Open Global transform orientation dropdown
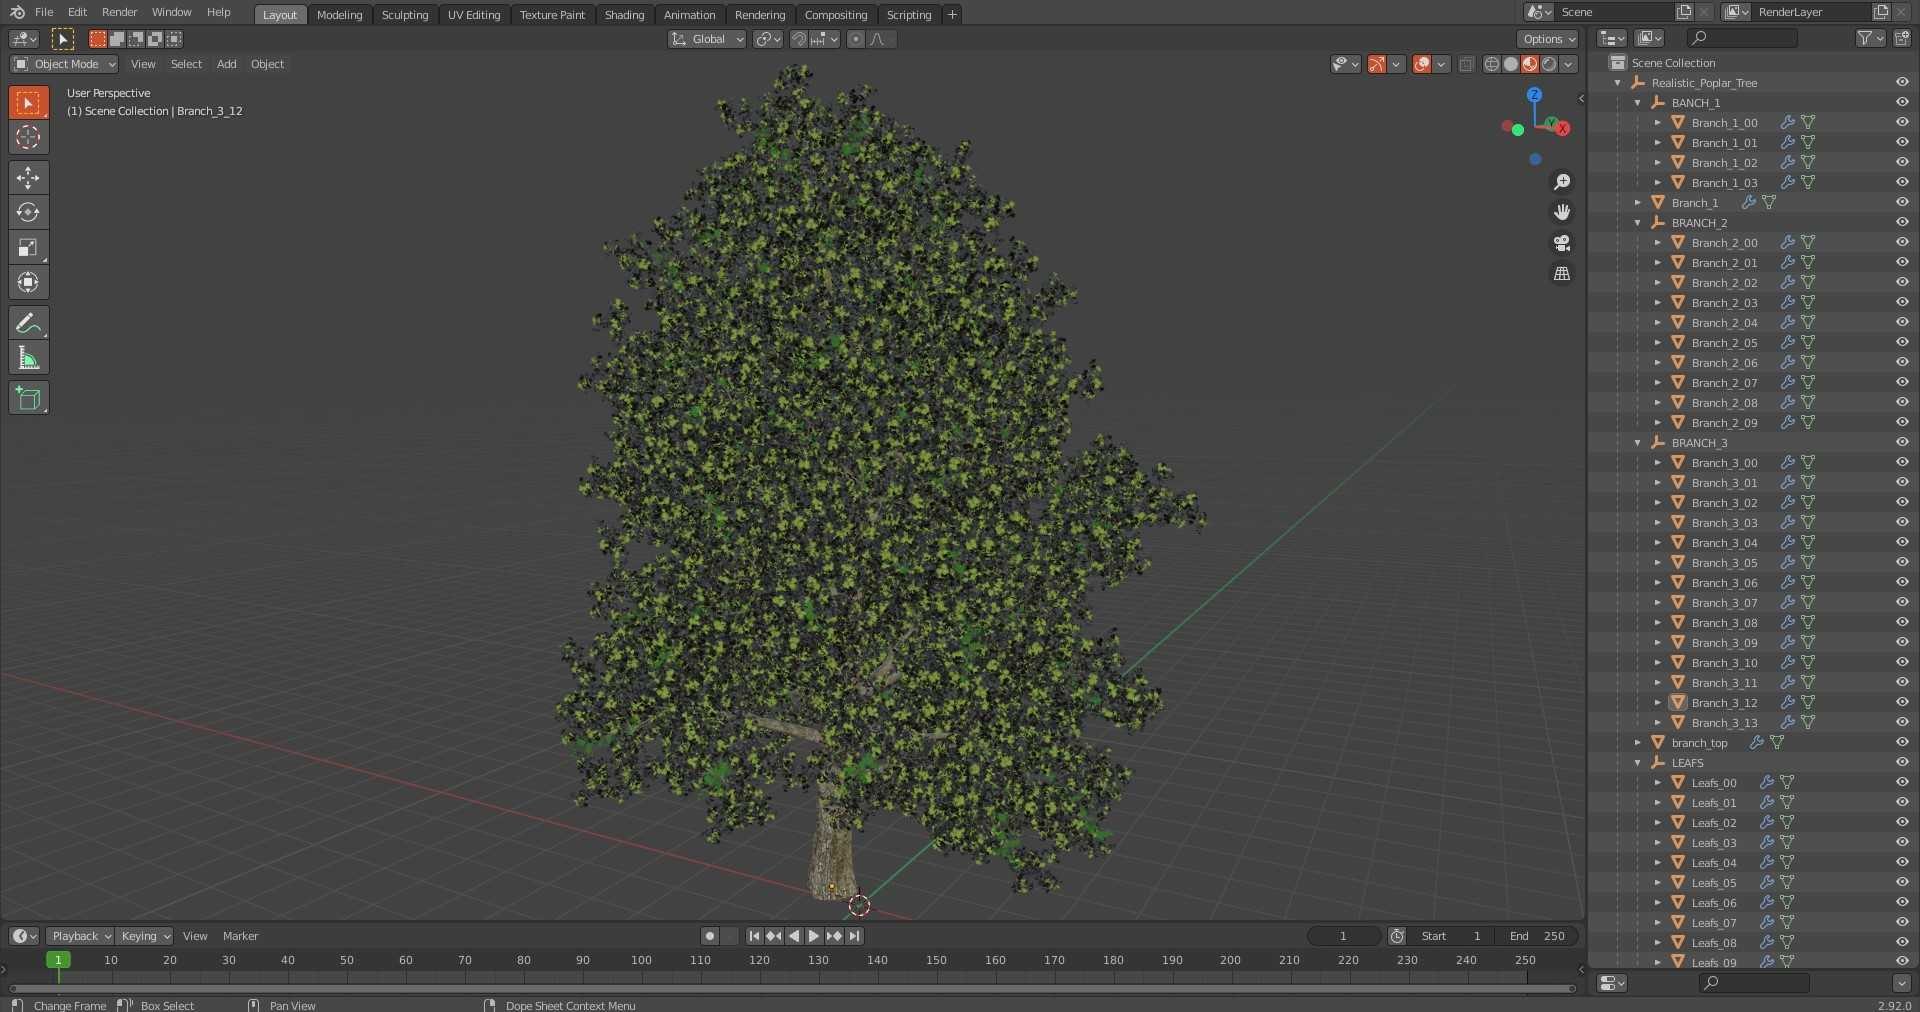Viewport: 1920px width, 1012px height. [707, 39]
